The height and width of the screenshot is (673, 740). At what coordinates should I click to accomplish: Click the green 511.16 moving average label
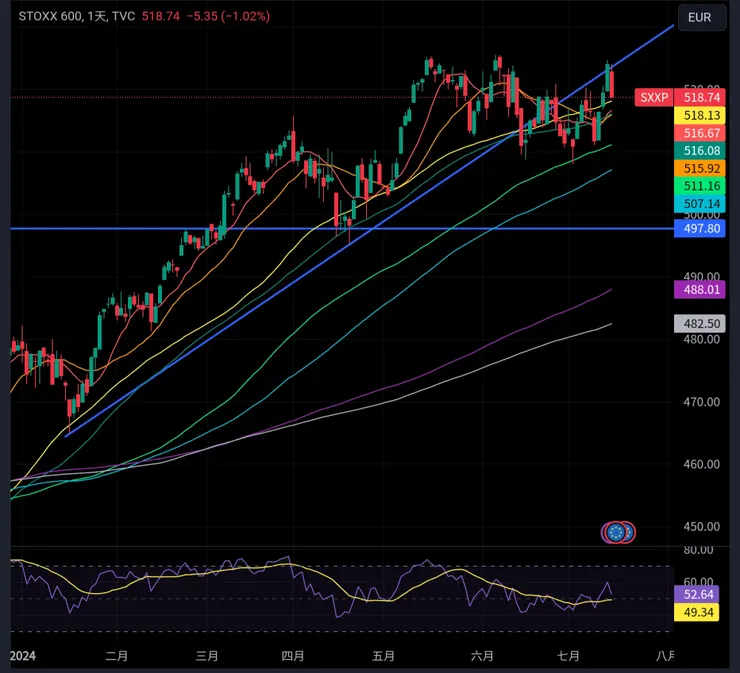[x=699, y=186]
